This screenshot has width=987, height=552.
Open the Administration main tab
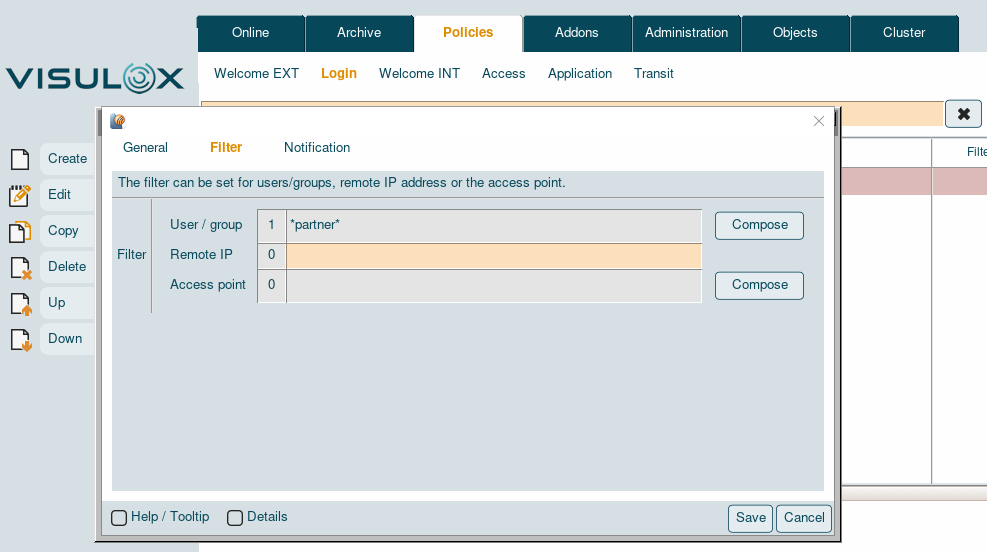click(x=686, y=33)
